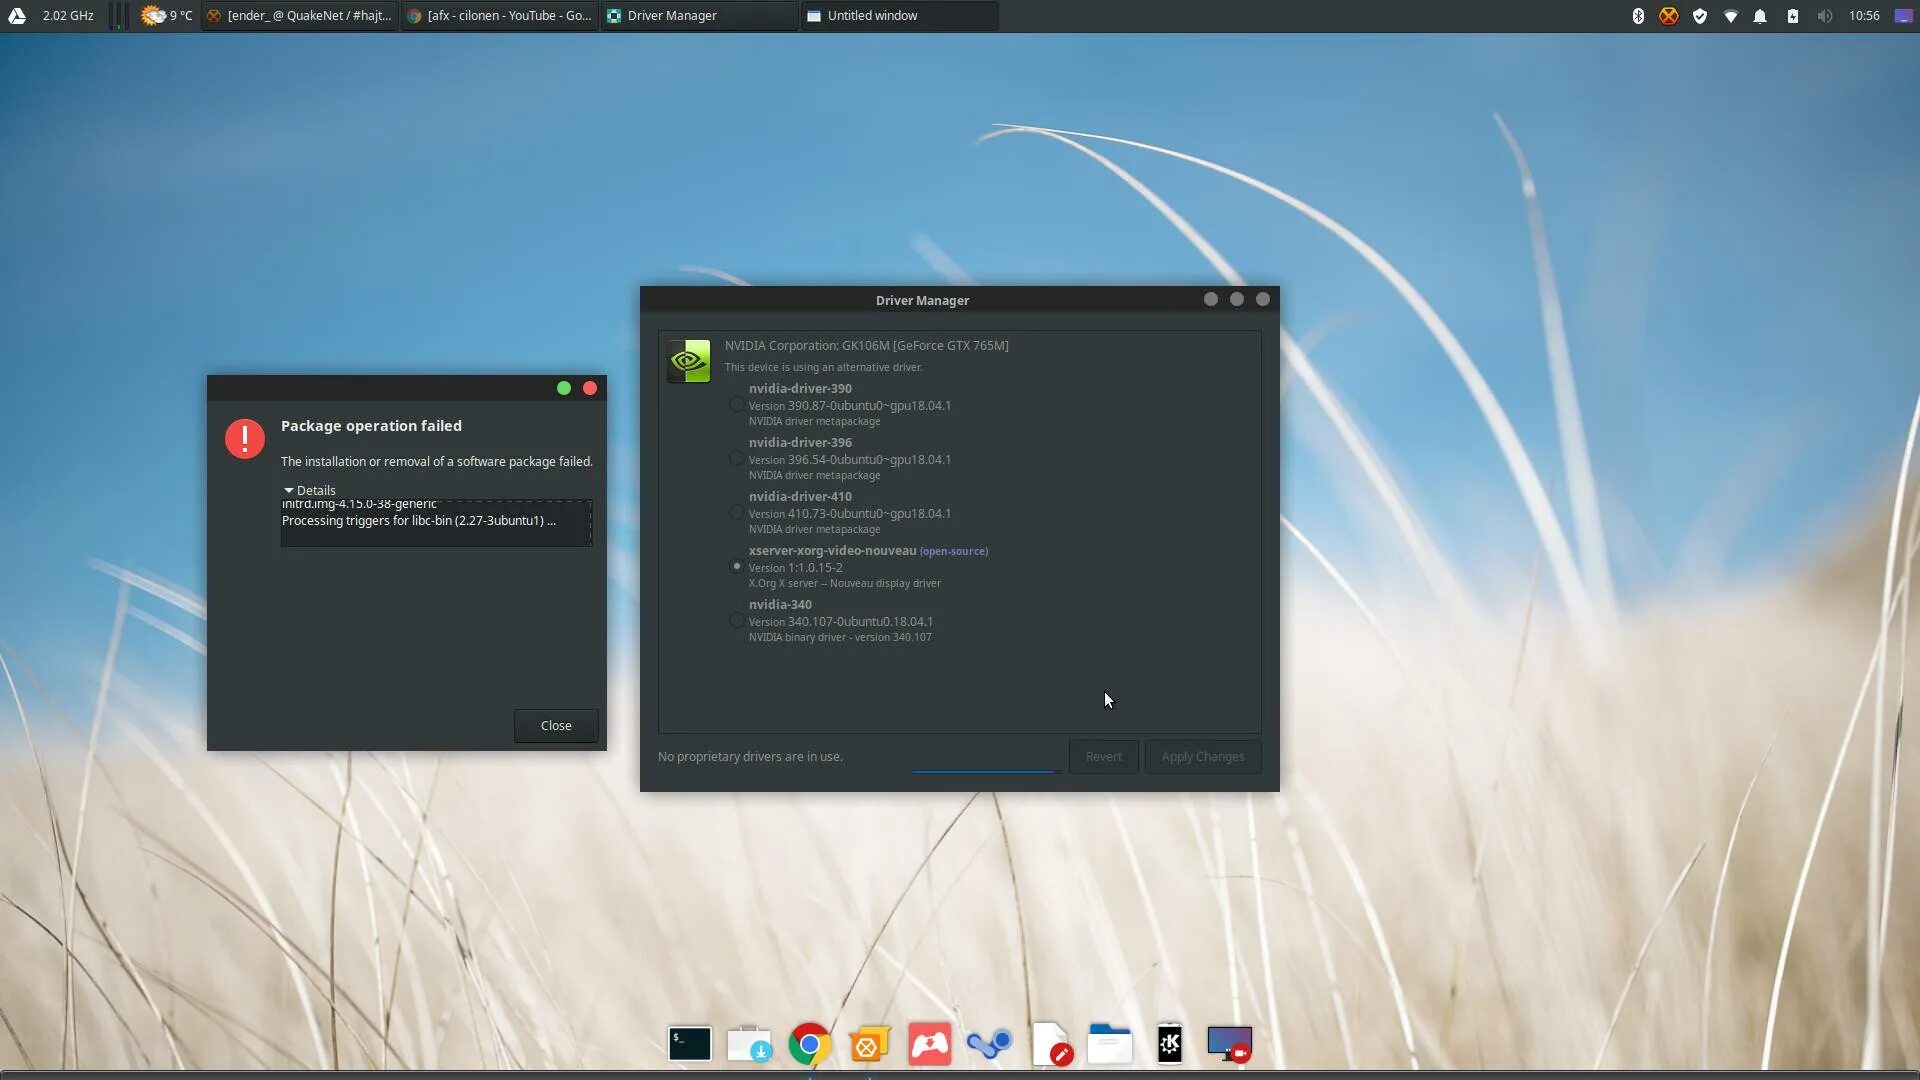Click the 10:56 clock in panel
This screenshot has width=1920, height=1080.
[1864, 16]
